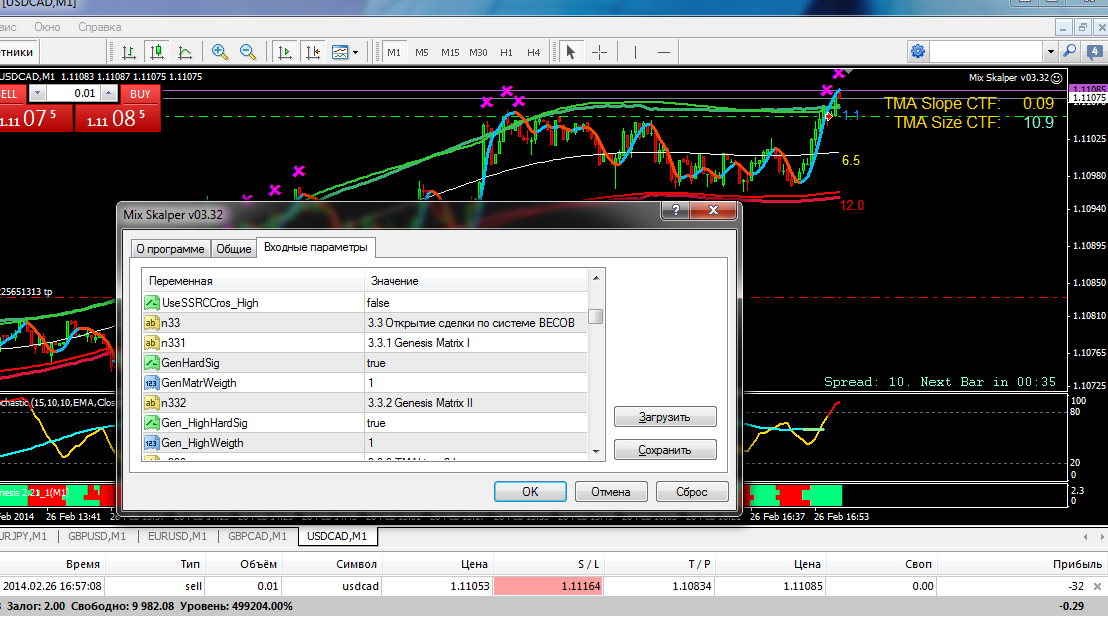Open the Справка menu

(100, 27)
